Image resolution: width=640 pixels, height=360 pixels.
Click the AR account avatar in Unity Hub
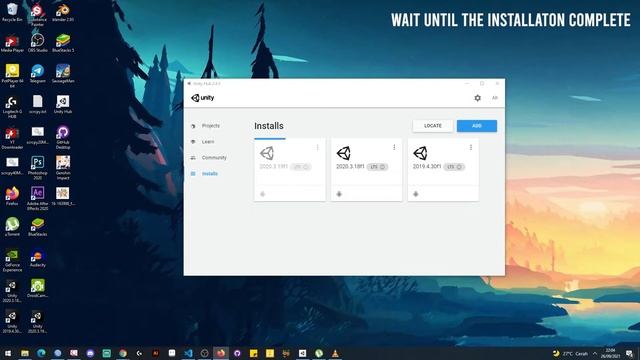point(495,98)
